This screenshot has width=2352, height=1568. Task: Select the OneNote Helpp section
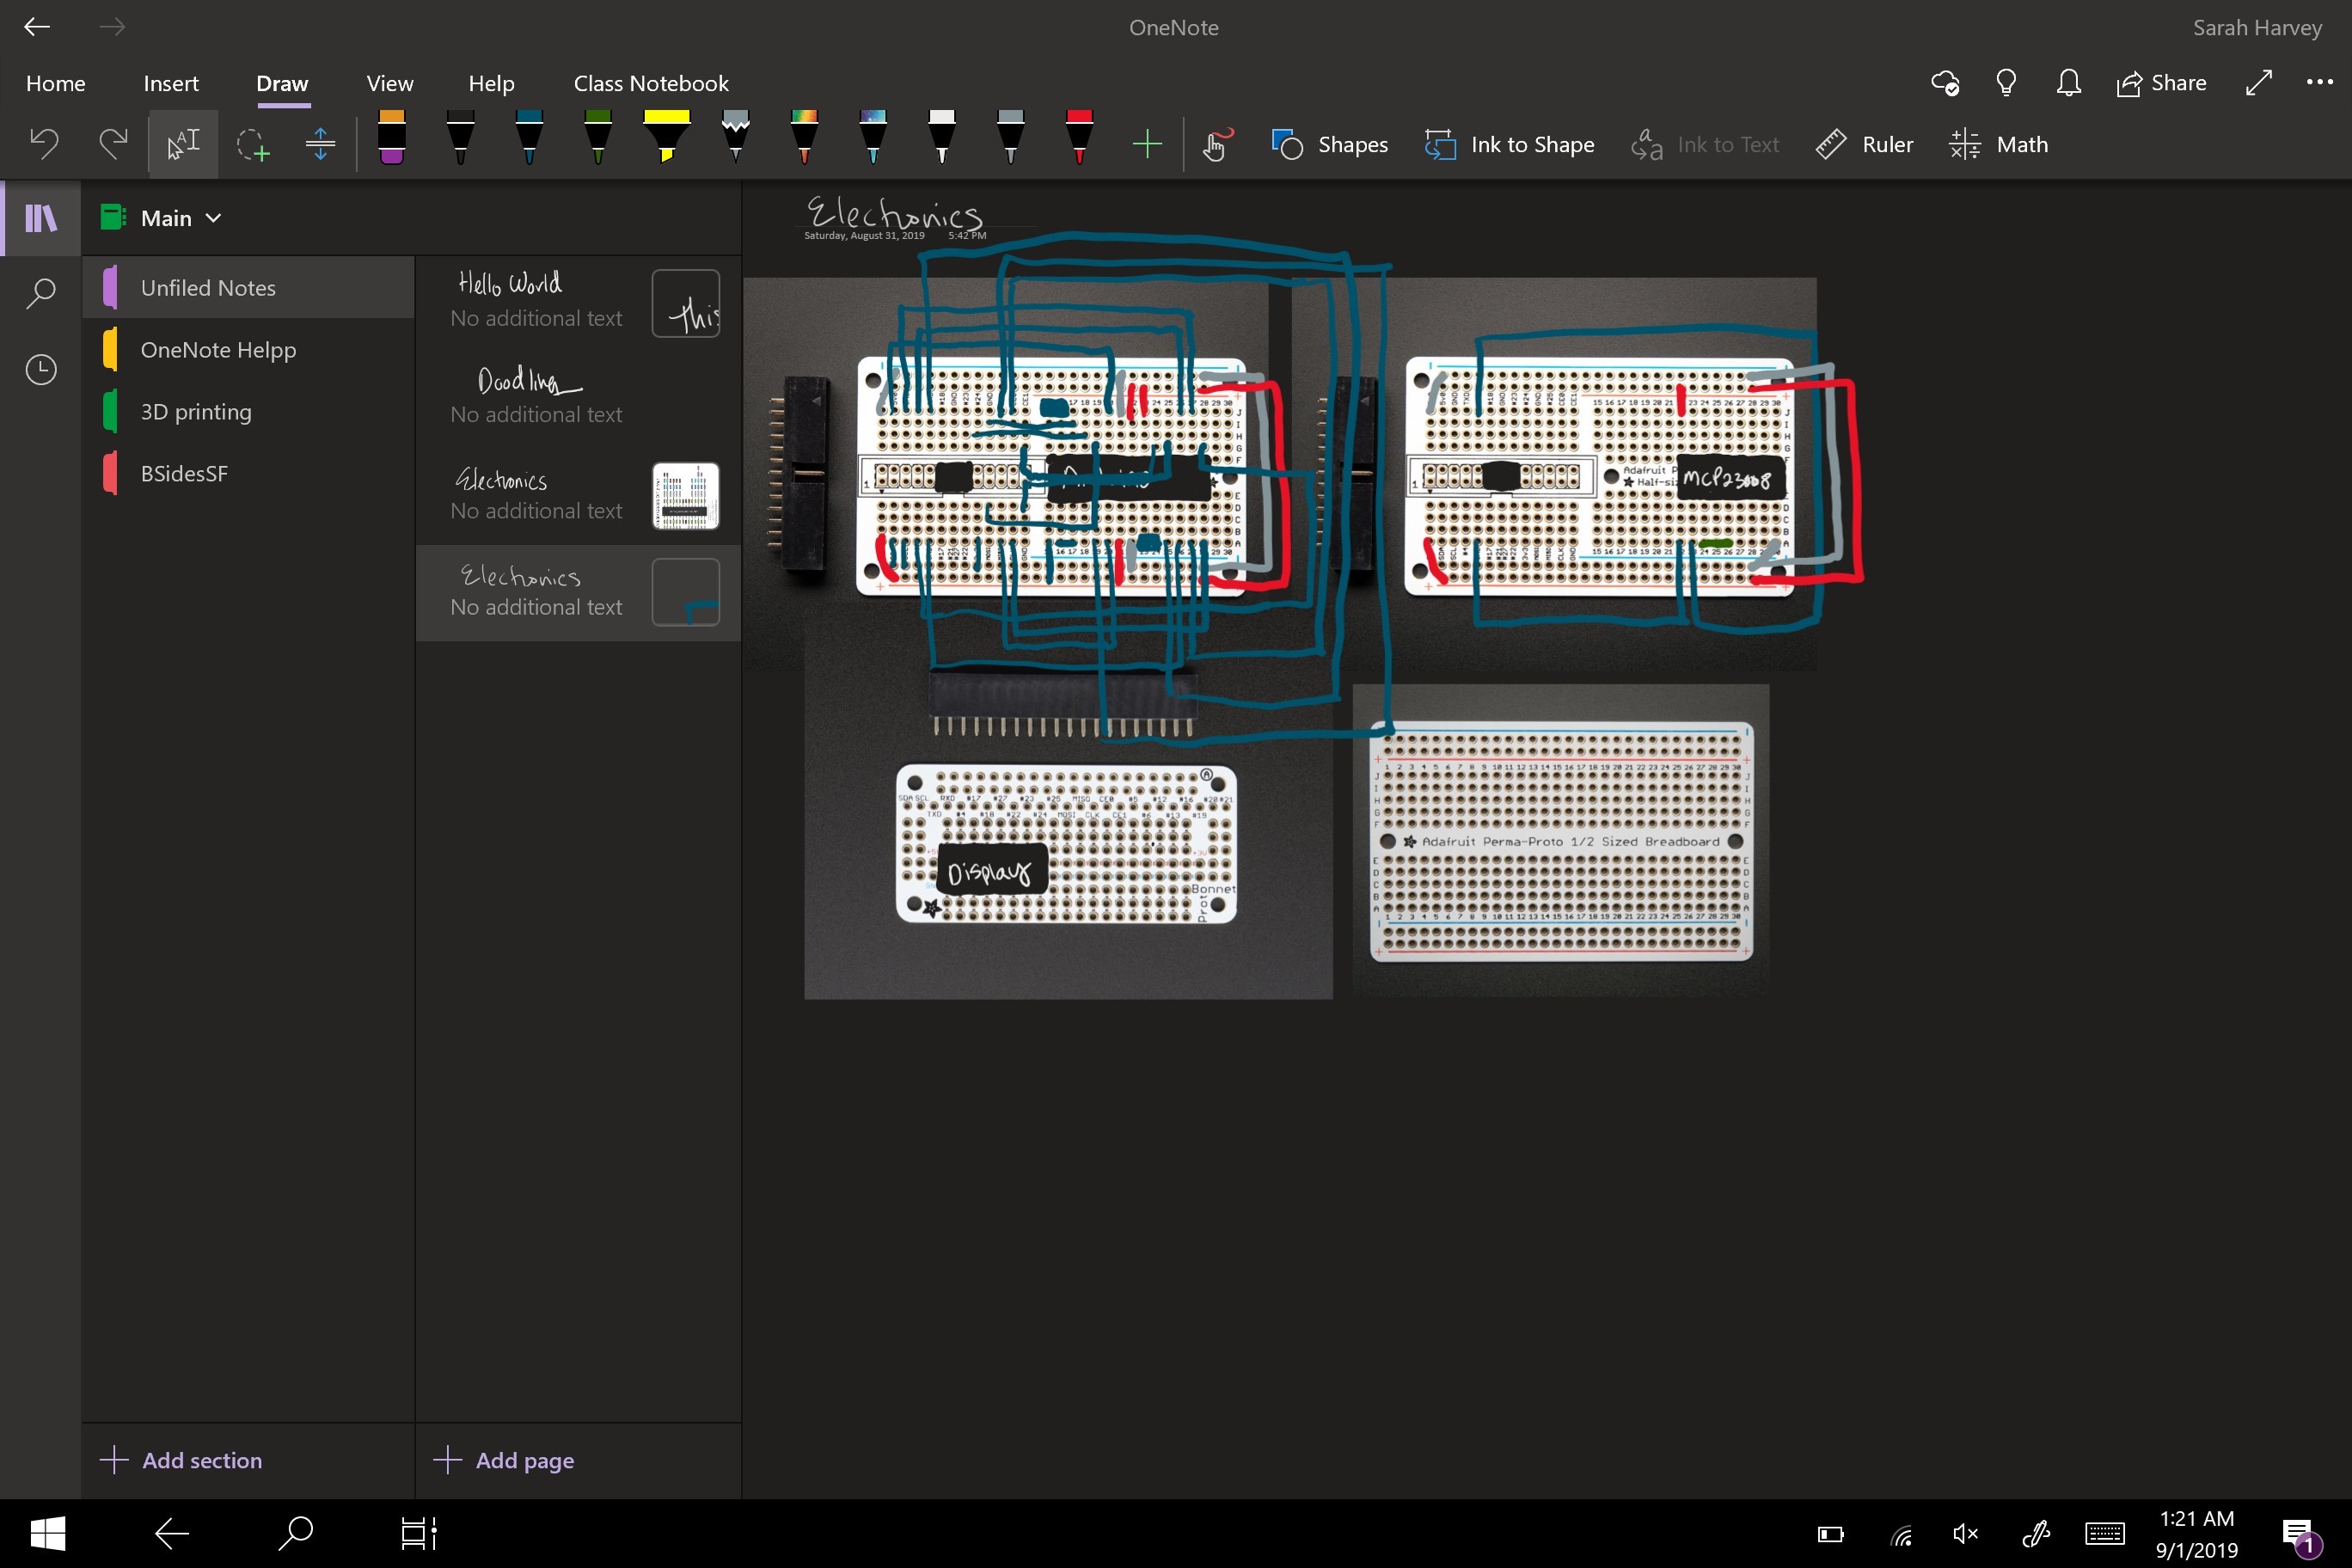pos(248,350)
